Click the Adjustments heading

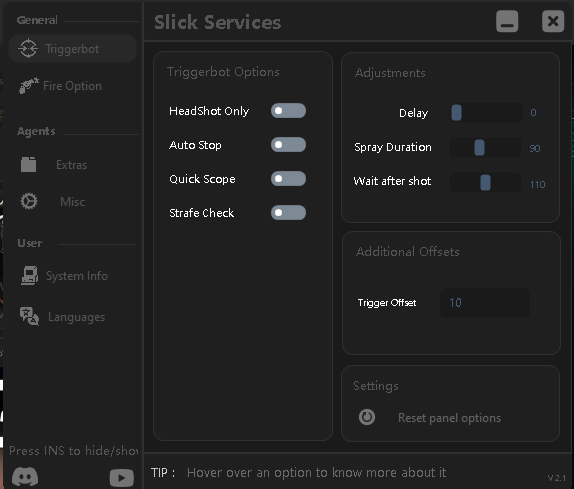point(390,73)
